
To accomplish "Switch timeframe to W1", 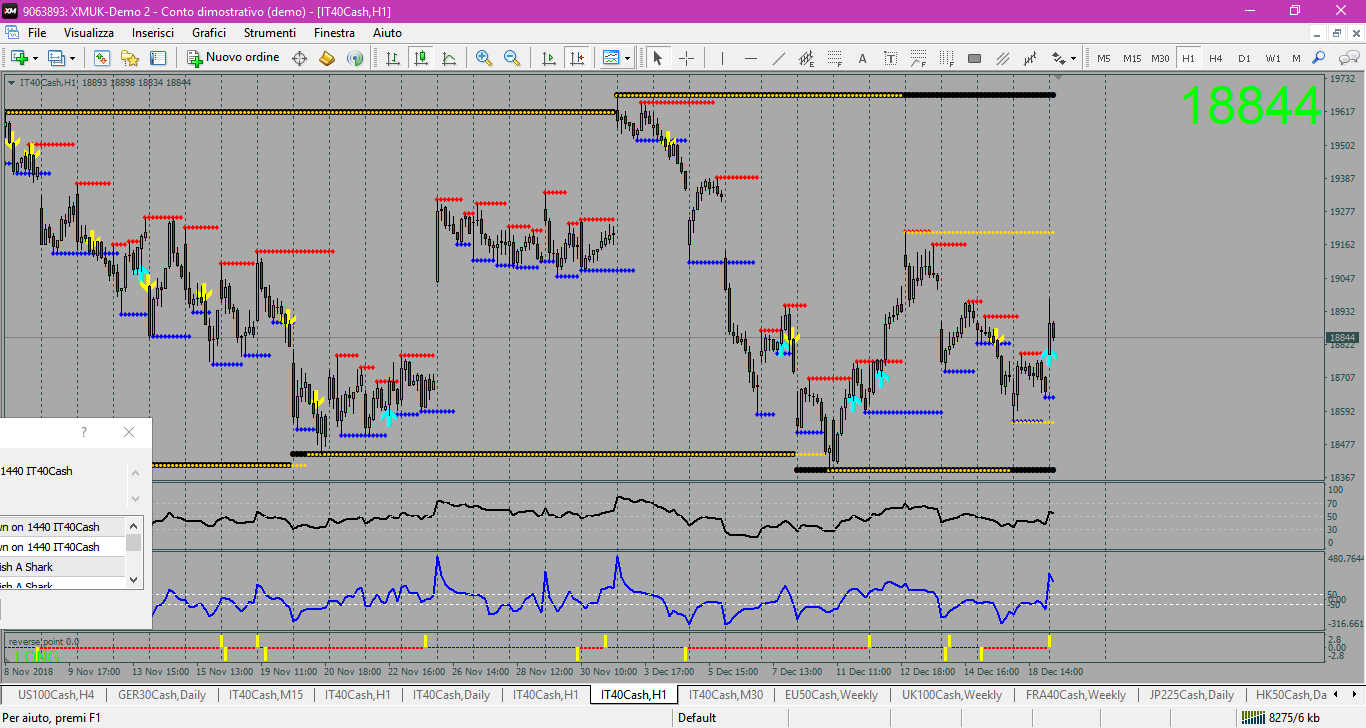I will pyautogui.click(x=1272, y=58).
